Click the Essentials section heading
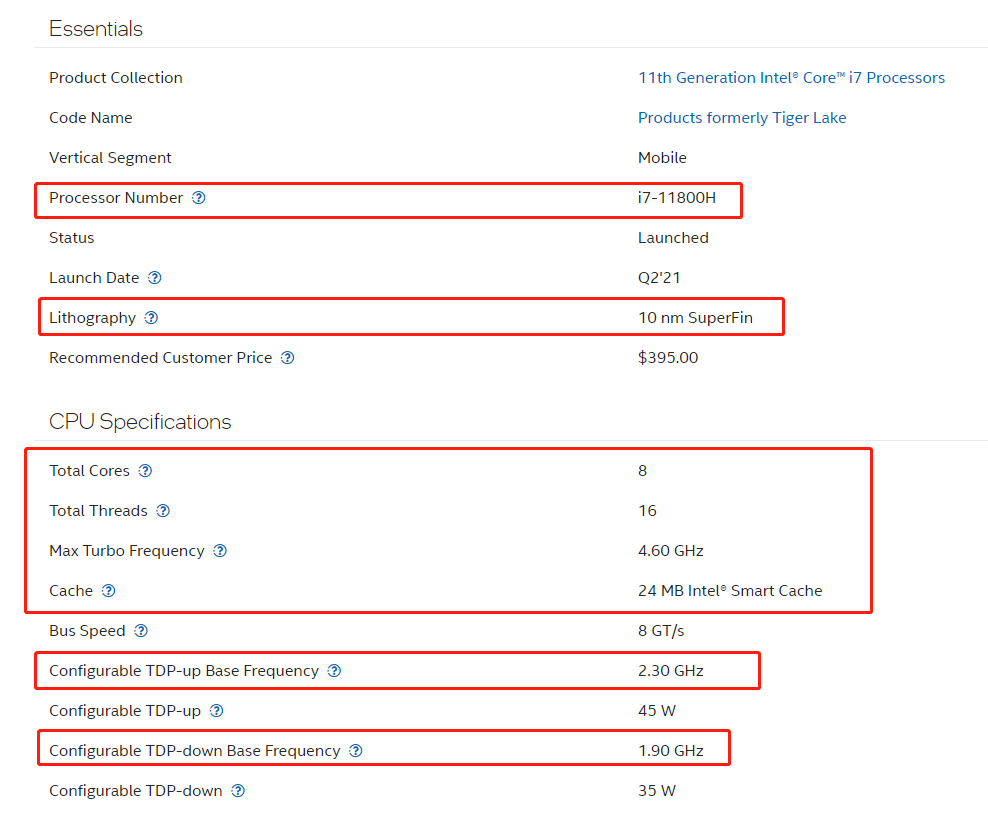 (x=96, y=29)
